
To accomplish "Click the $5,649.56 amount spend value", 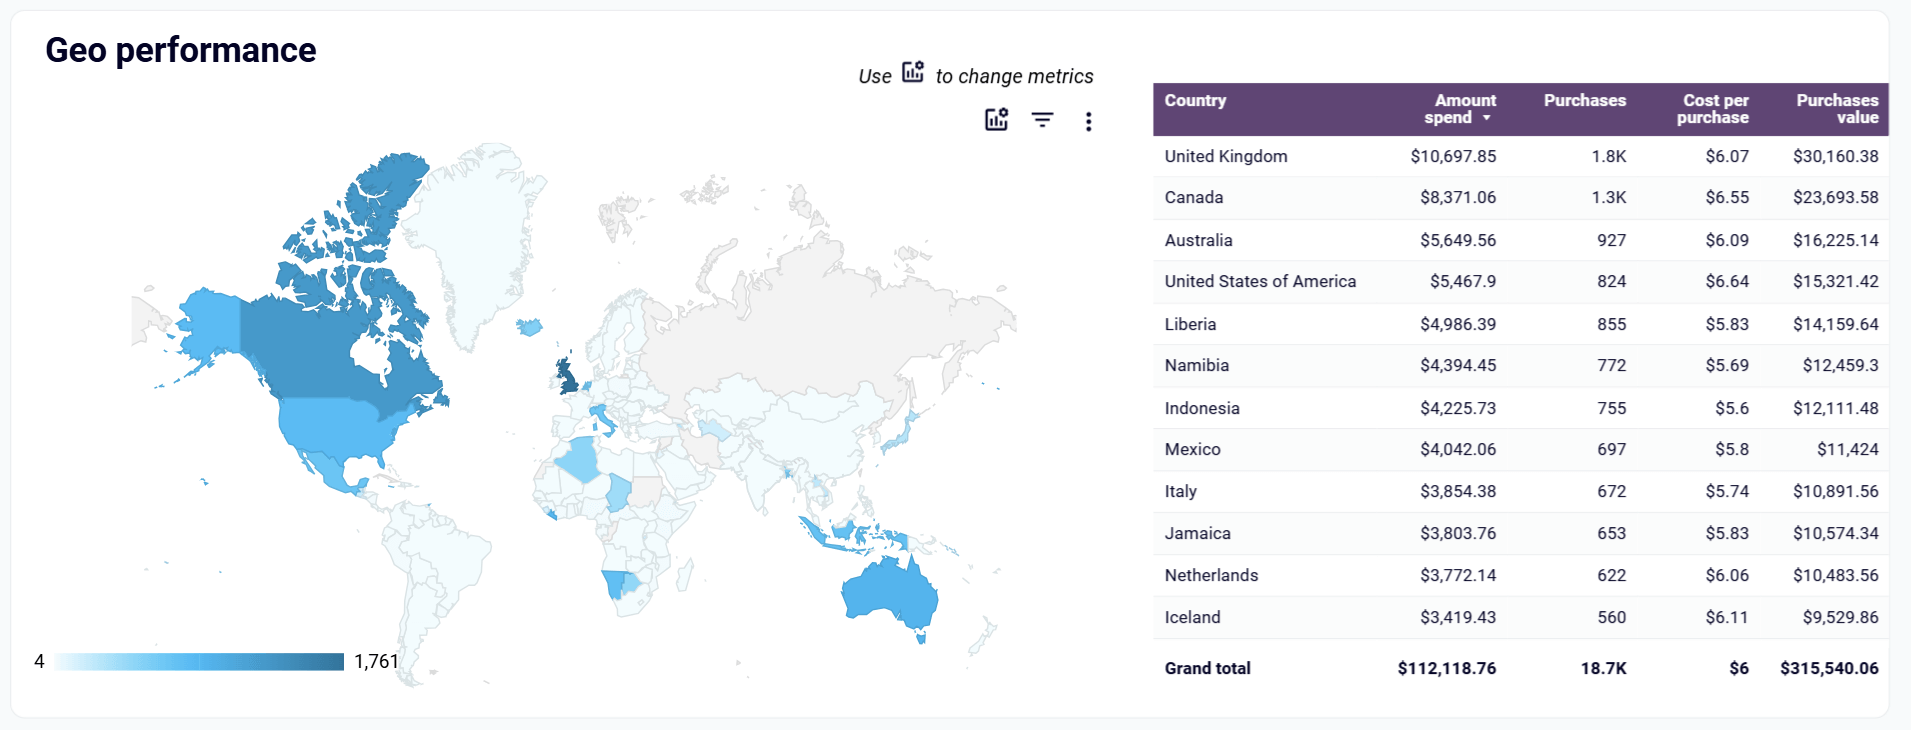I will pyautogui.click(x=1458, y=240).
